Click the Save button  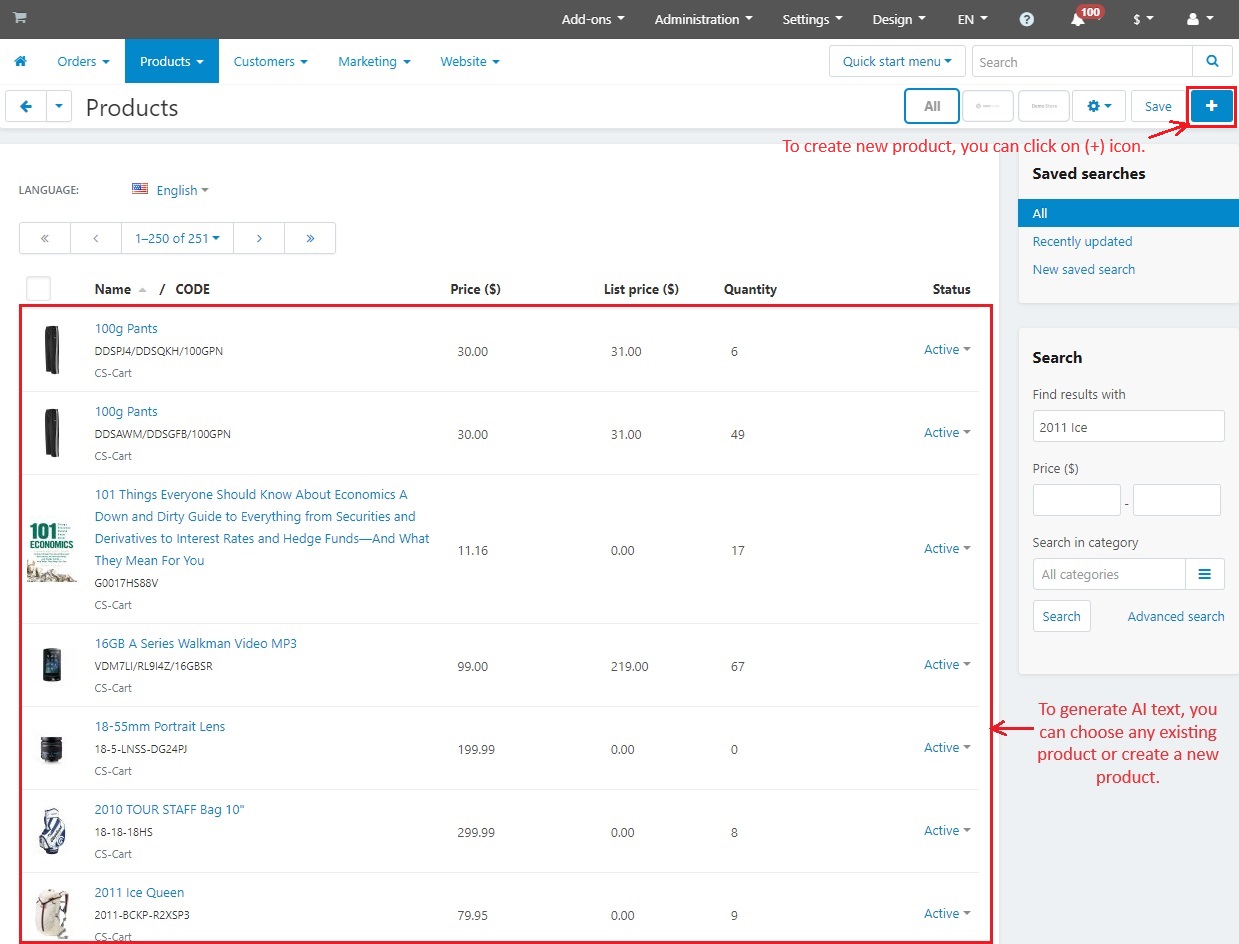click(1158, 106)
